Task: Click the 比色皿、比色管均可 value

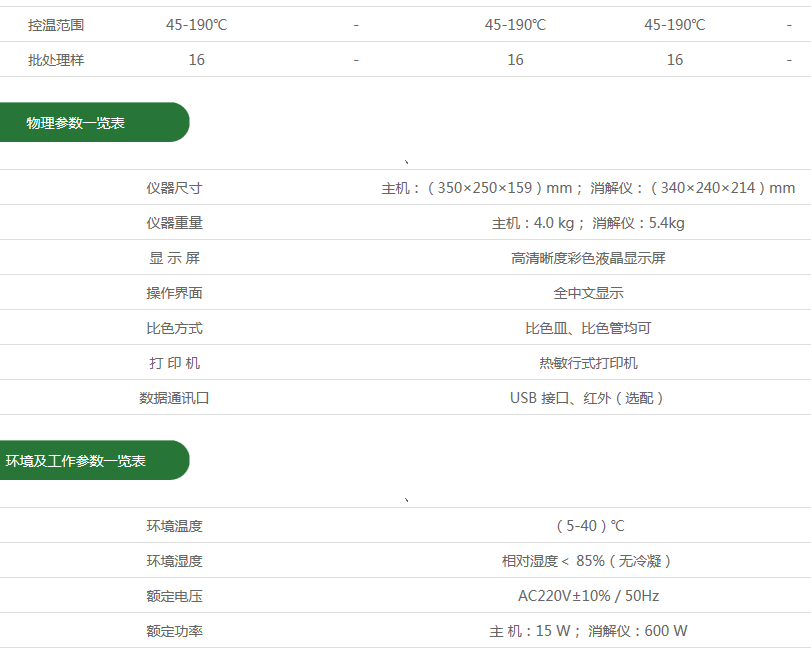Action: pyautogui.click(x=588, y=328)
